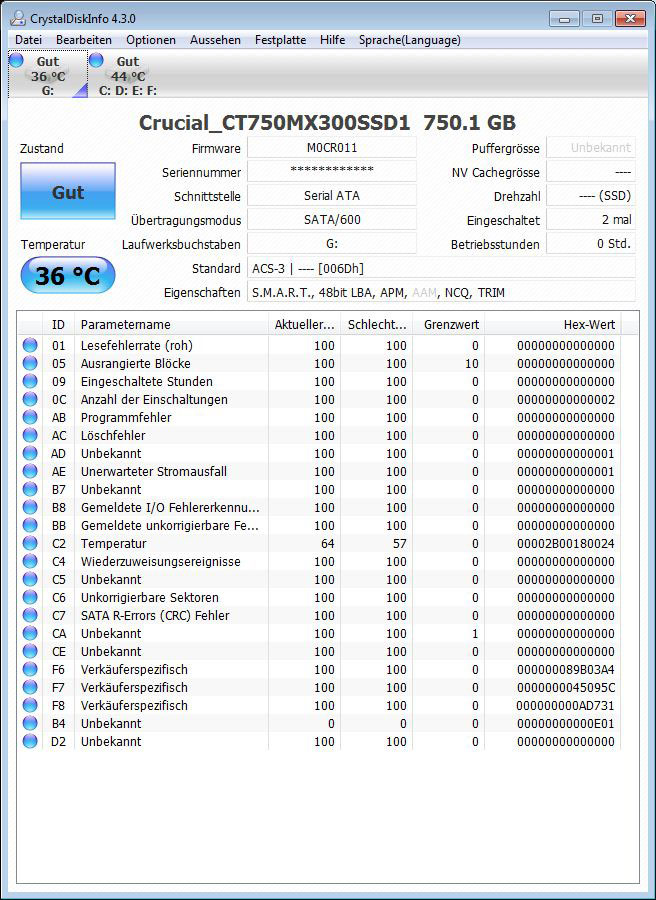Click status orb of the CE row
This screenshot has width=656, height=900.
(30, 651)
